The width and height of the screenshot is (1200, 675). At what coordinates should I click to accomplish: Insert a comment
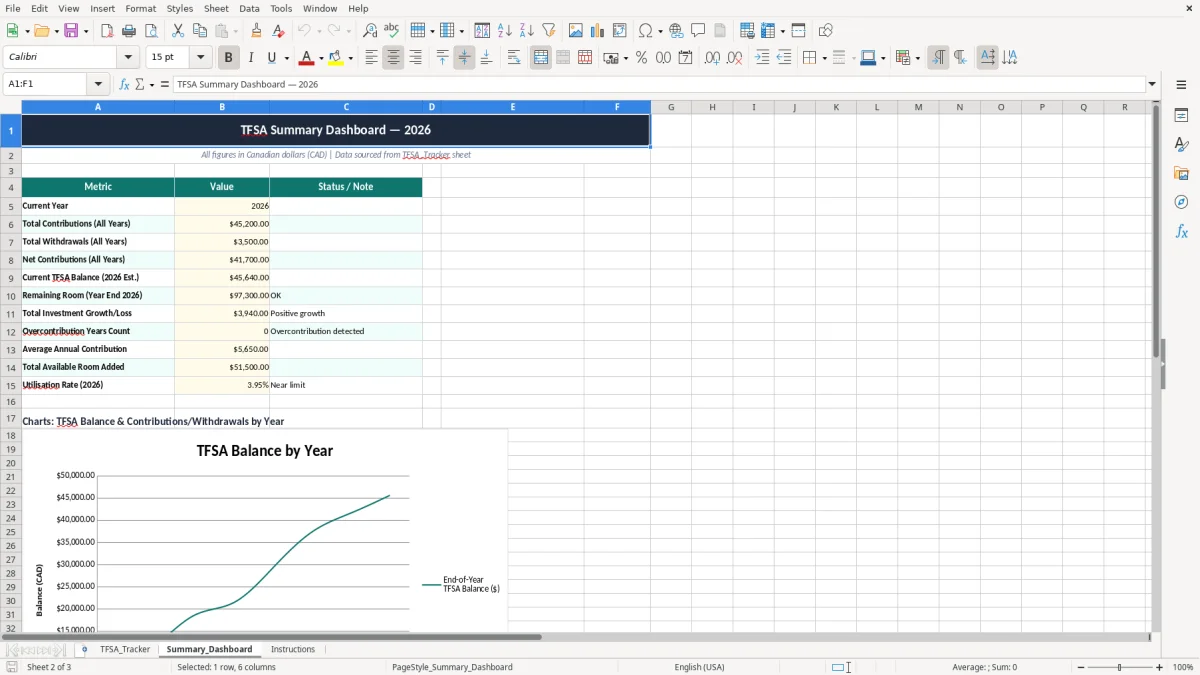pos(698,31)
